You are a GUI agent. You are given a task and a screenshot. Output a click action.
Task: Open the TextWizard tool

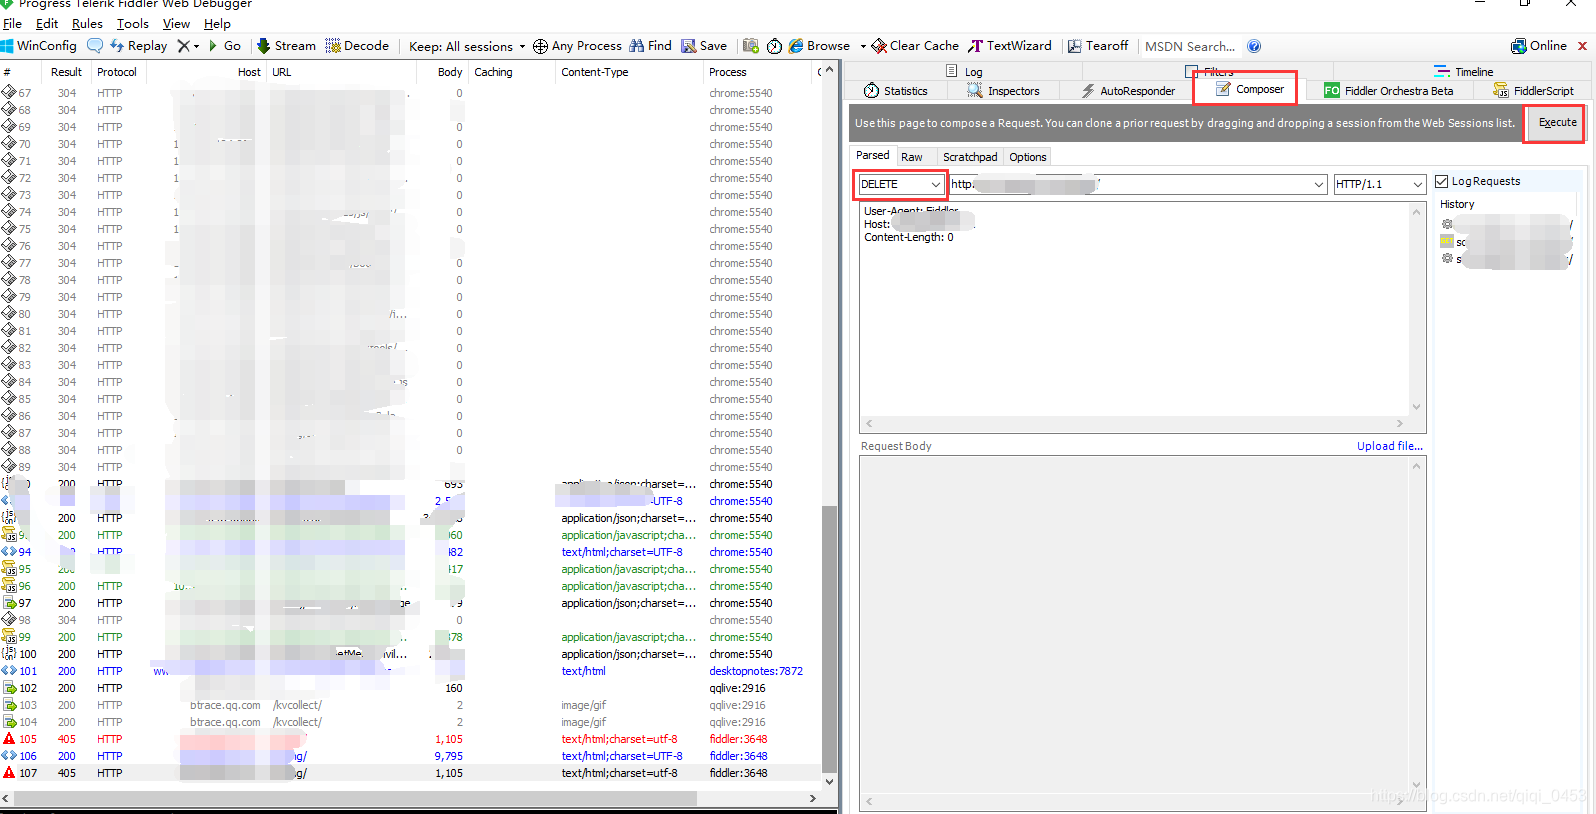pyautogui.click(x=1010, y=46)
